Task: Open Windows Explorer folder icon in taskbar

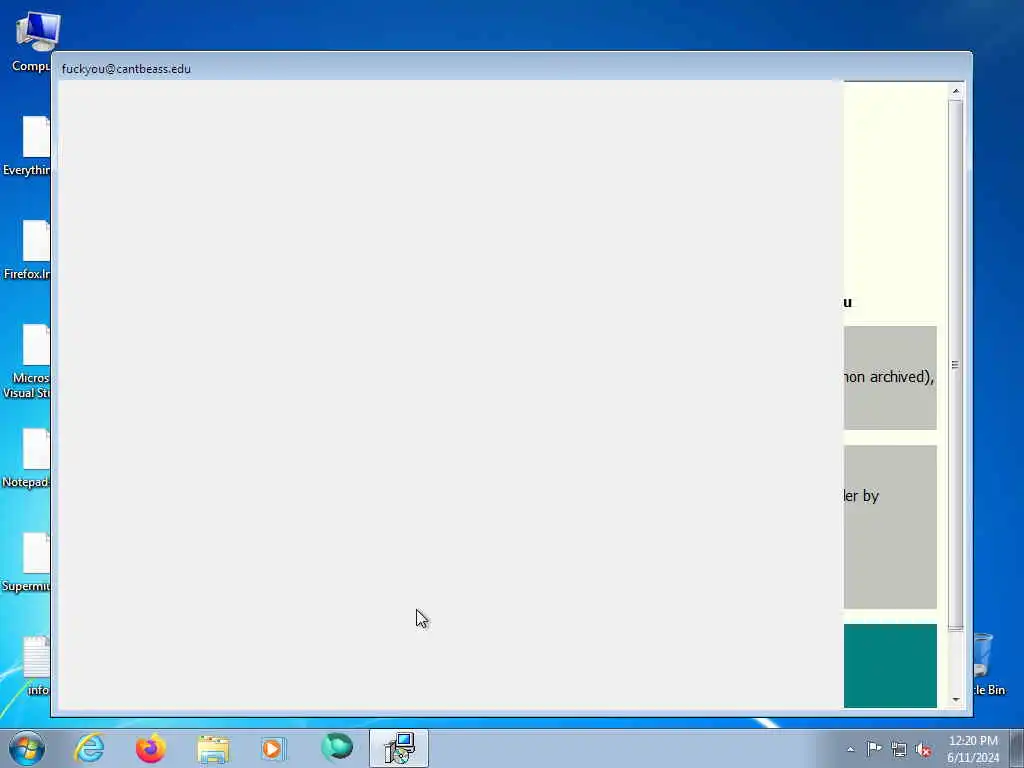Action: (213, 748)
